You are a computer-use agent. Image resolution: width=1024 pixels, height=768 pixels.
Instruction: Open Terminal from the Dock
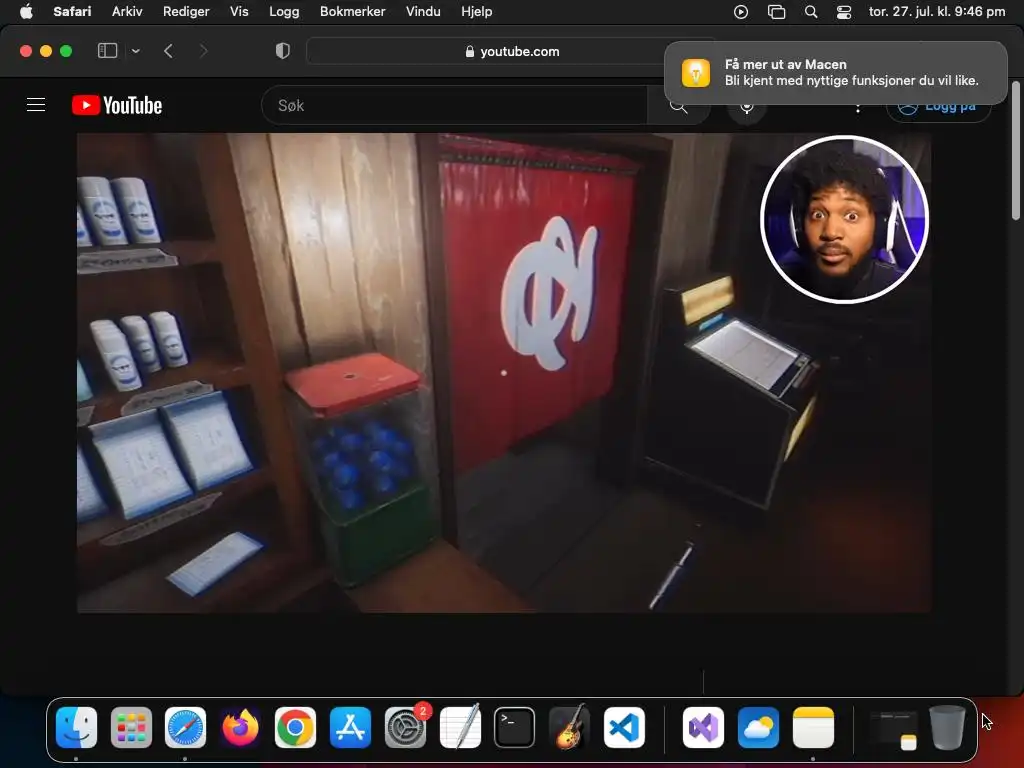click(515, 728)
